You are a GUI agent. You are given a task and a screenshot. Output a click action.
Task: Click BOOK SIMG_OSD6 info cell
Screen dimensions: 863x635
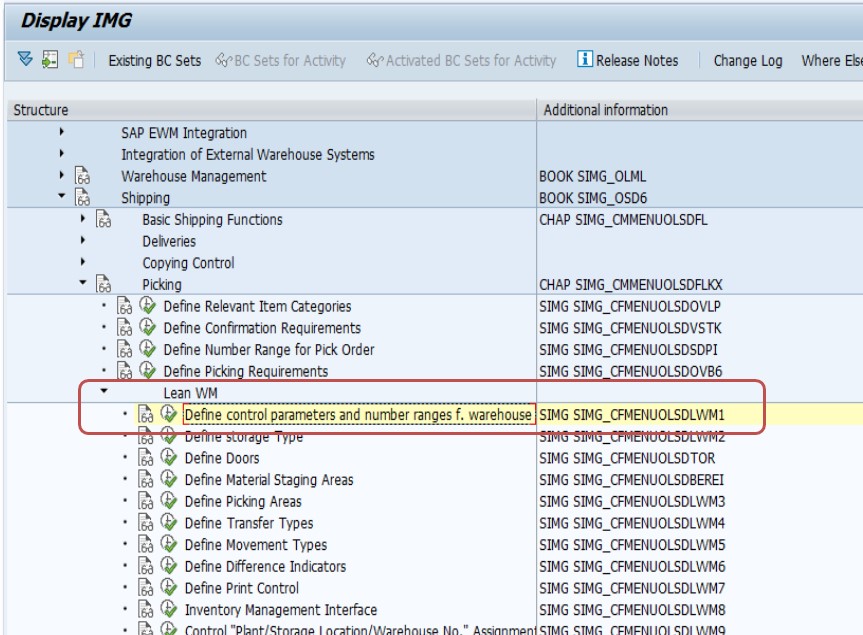(x=593, y=198)
